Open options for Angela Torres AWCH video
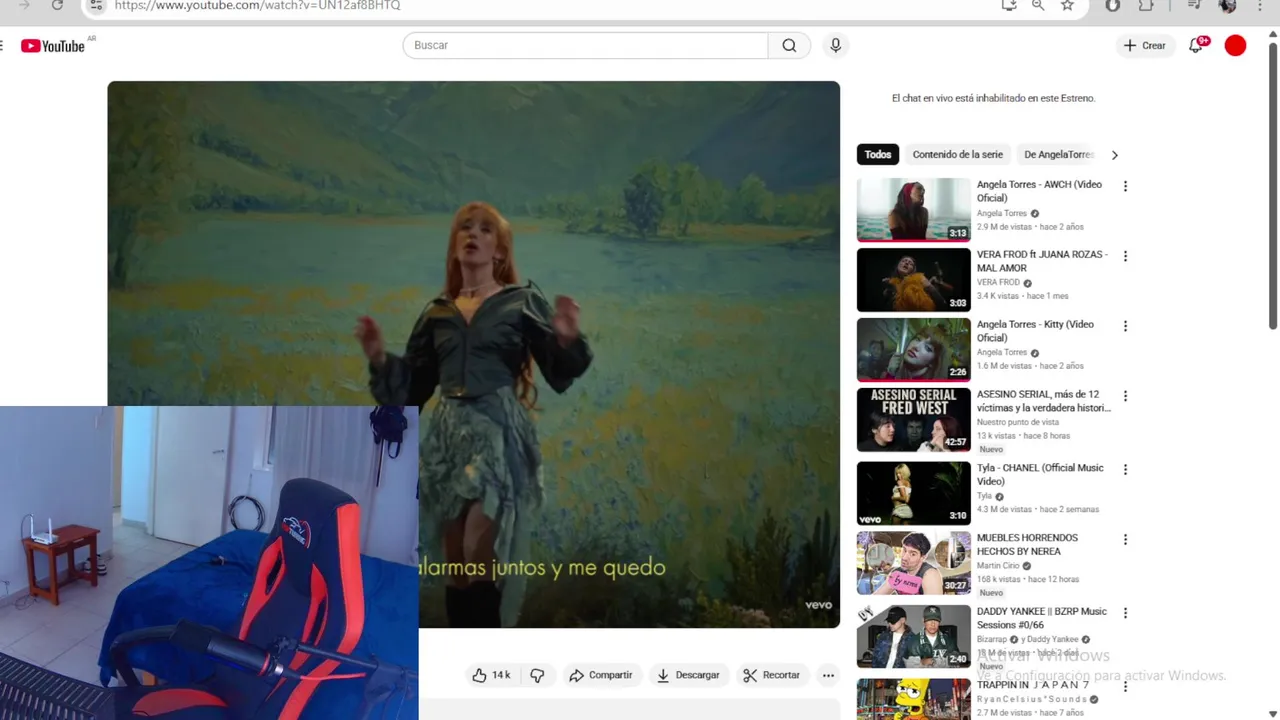Viewport: 1280px width, 720px height. pos(1125,186)
